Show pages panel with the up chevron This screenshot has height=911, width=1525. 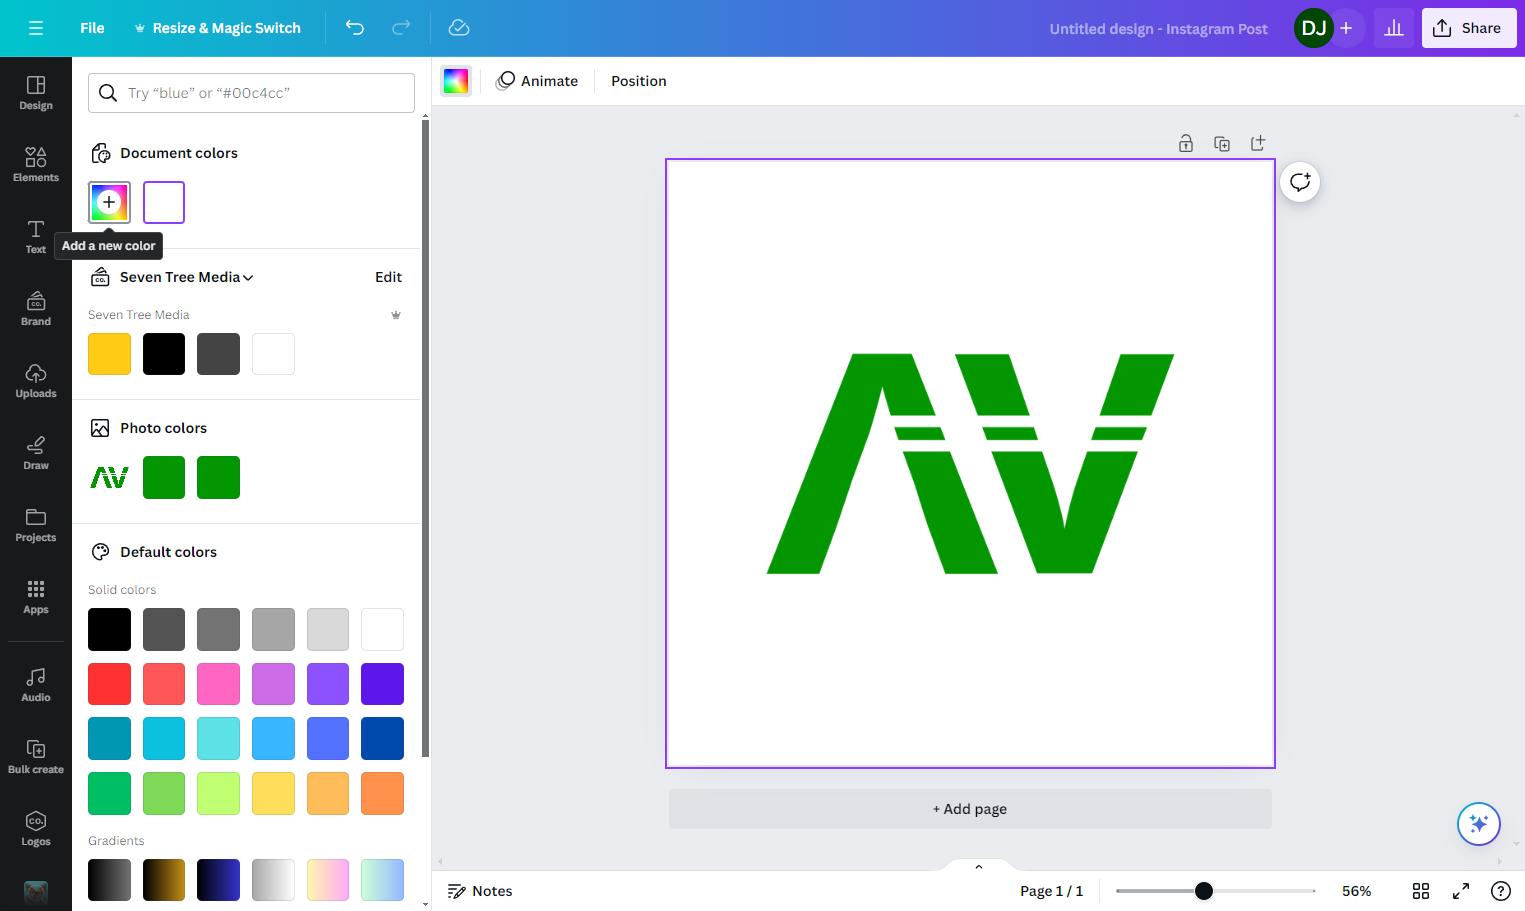(979, 866)
